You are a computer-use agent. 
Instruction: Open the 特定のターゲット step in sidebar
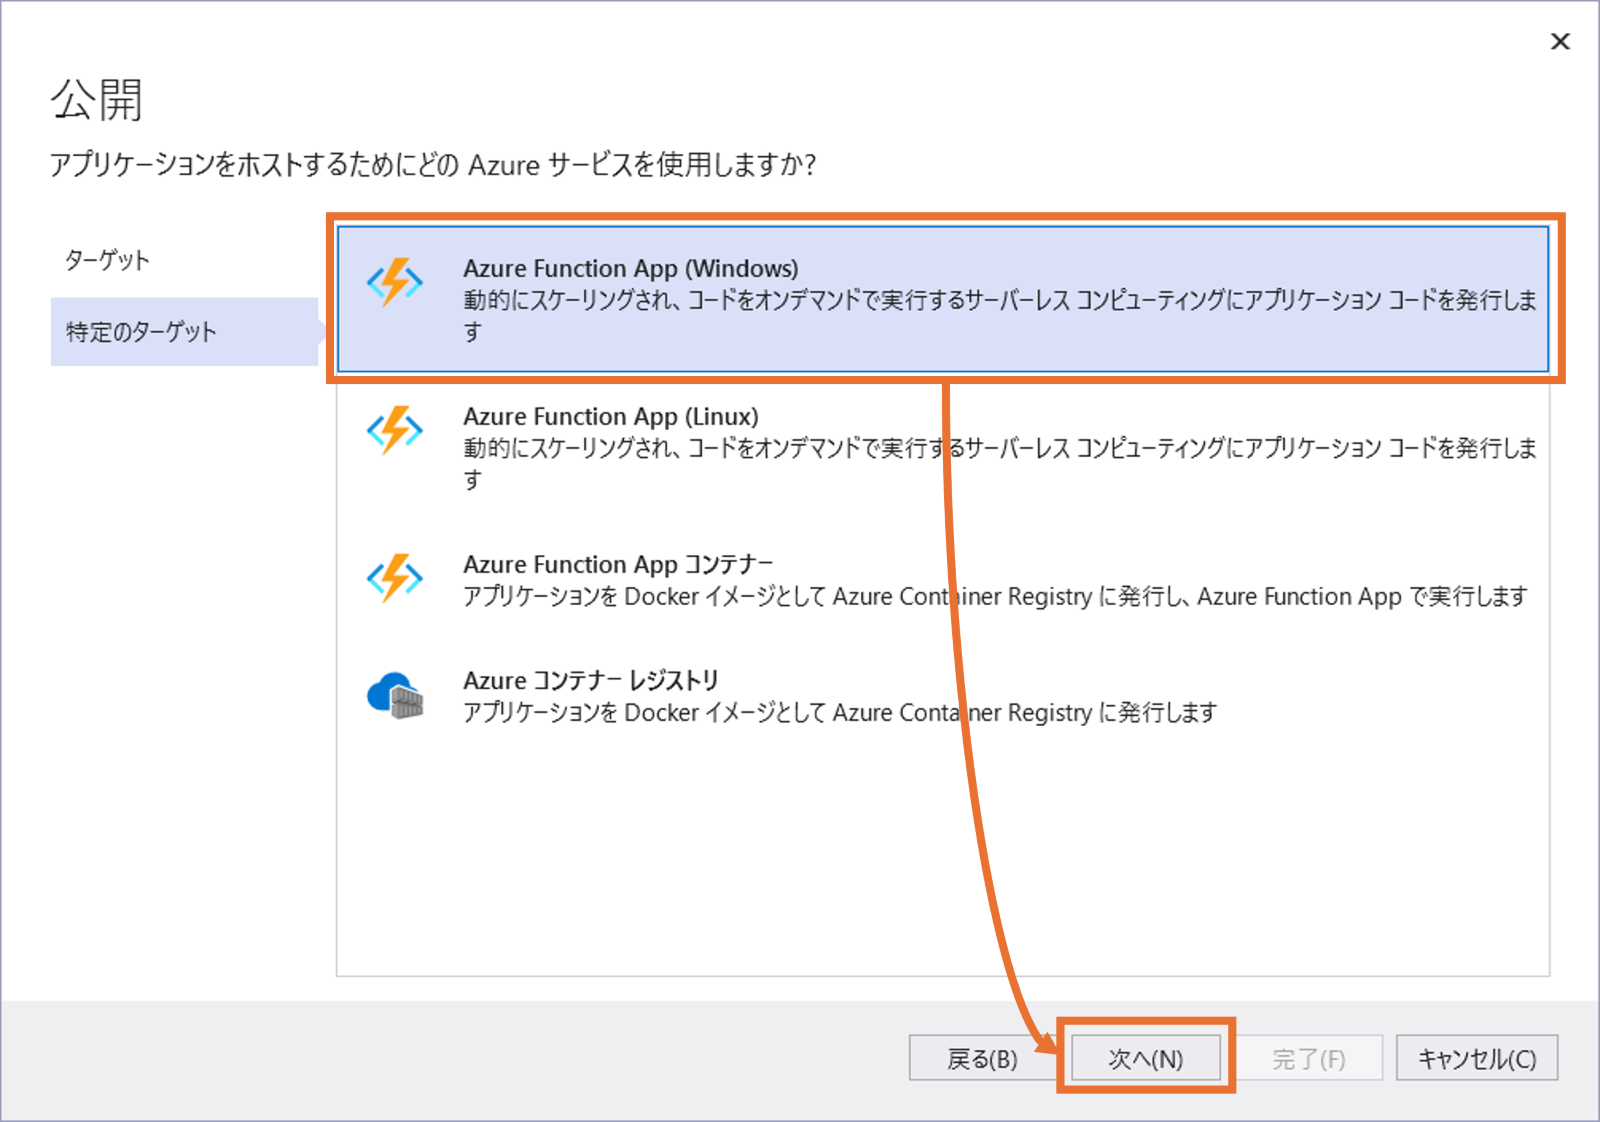tap(184, 331)
